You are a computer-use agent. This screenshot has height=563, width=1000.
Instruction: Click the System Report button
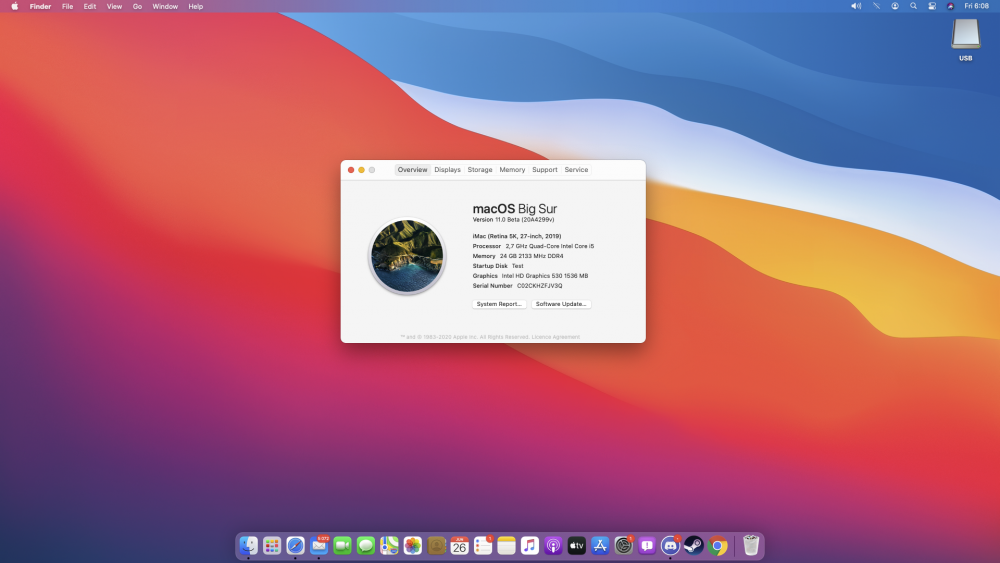point(499,304)
